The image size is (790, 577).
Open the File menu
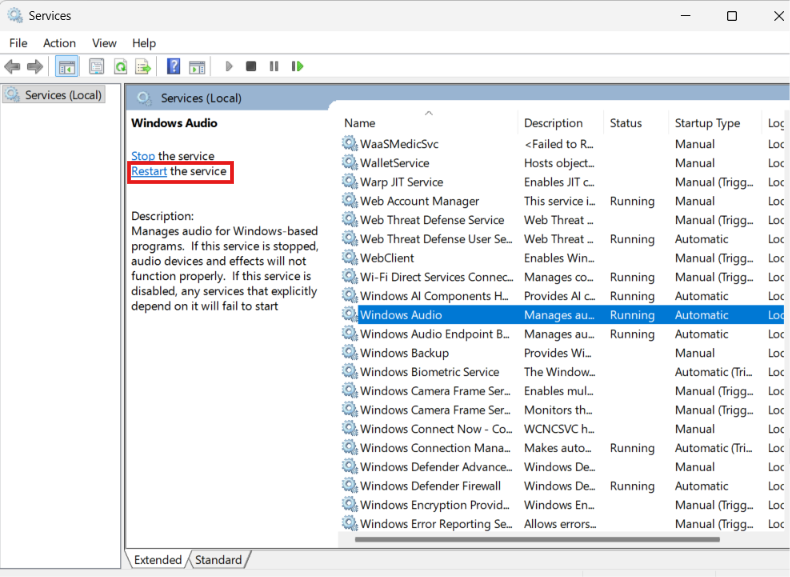[x=18, y=43]
